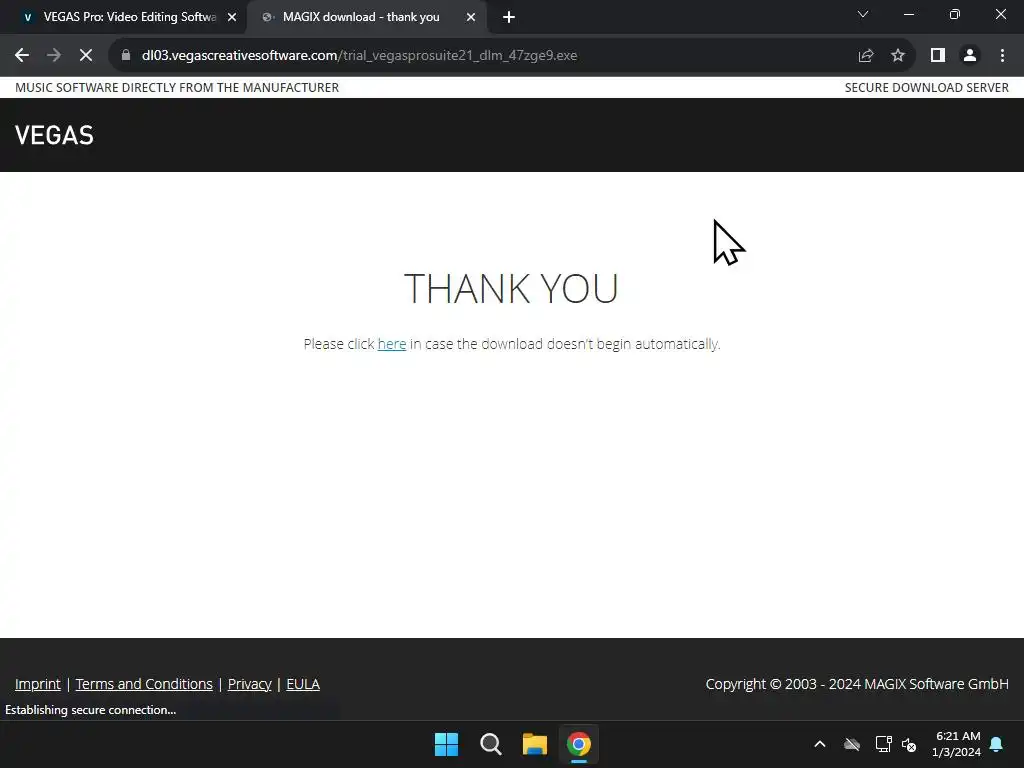1024x768 pixels.
Task: Expand the tab search chevron
Action: pos(863,14)
